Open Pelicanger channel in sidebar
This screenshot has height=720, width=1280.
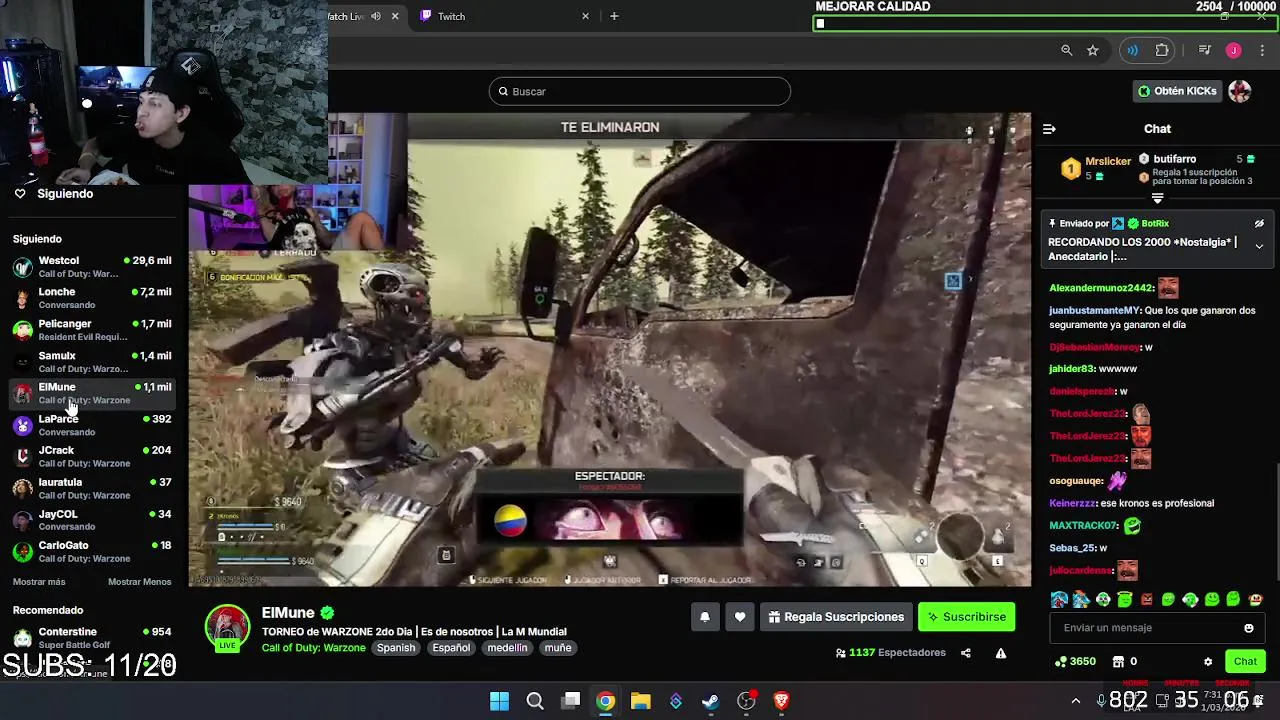94,330
